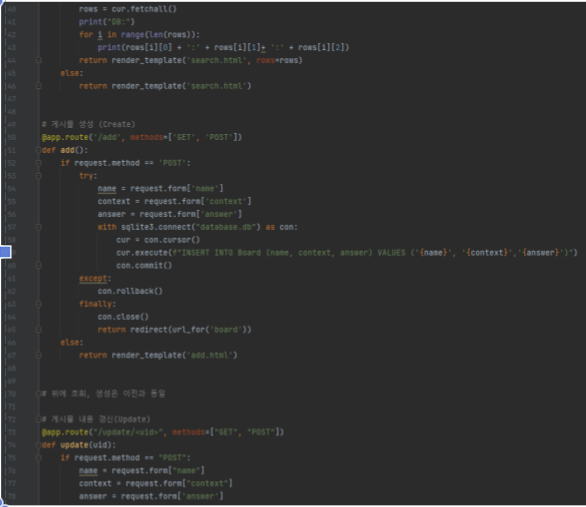This screenshot has width=586, height=507.
Task: Click 'cur = con.cursor()' line
Action: [158, 240]
